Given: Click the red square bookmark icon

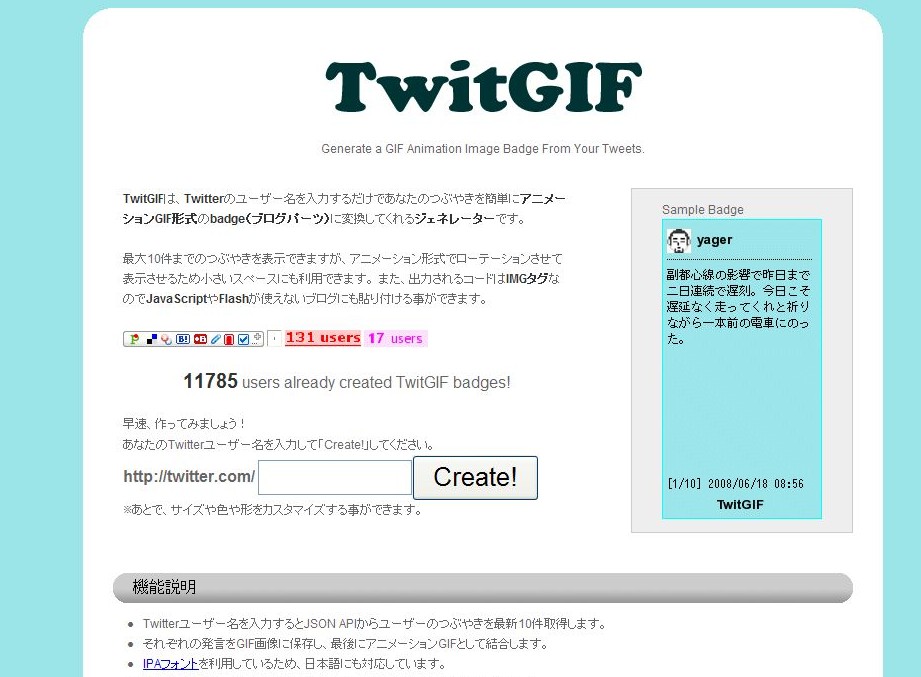Looking at the screenshot, I should pos(229,339).
